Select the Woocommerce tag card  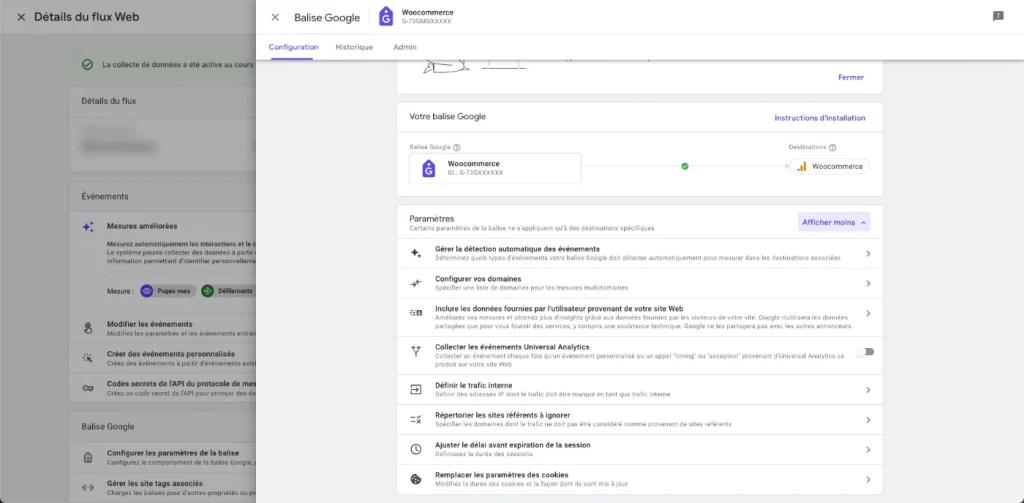495,168
